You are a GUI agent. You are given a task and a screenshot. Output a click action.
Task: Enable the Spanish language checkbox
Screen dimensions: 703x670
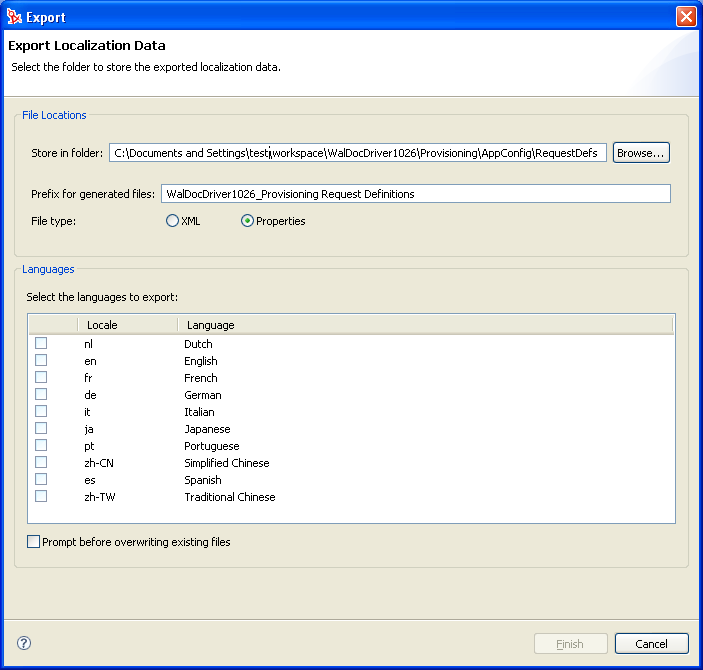point(41,480)
